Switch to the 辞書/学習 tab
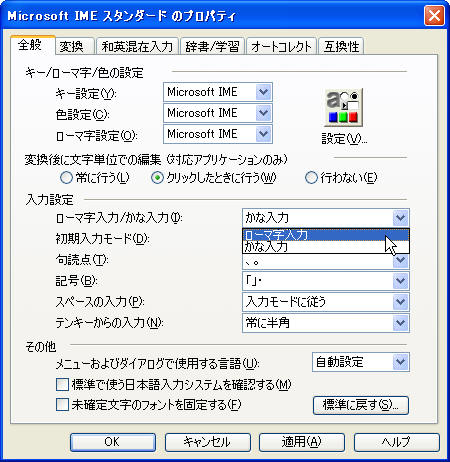450x462 pixels. [213, 46]
